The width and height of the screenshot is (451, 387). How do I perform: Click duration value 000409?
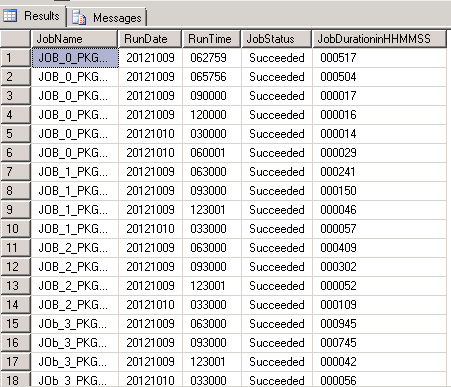(338, 248)
